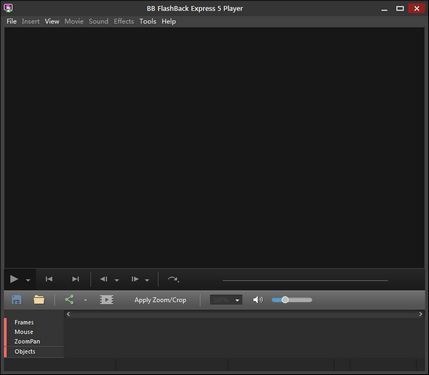Click the playback seek bar
The width and height of the screenshot is (429, 375).
305,280
